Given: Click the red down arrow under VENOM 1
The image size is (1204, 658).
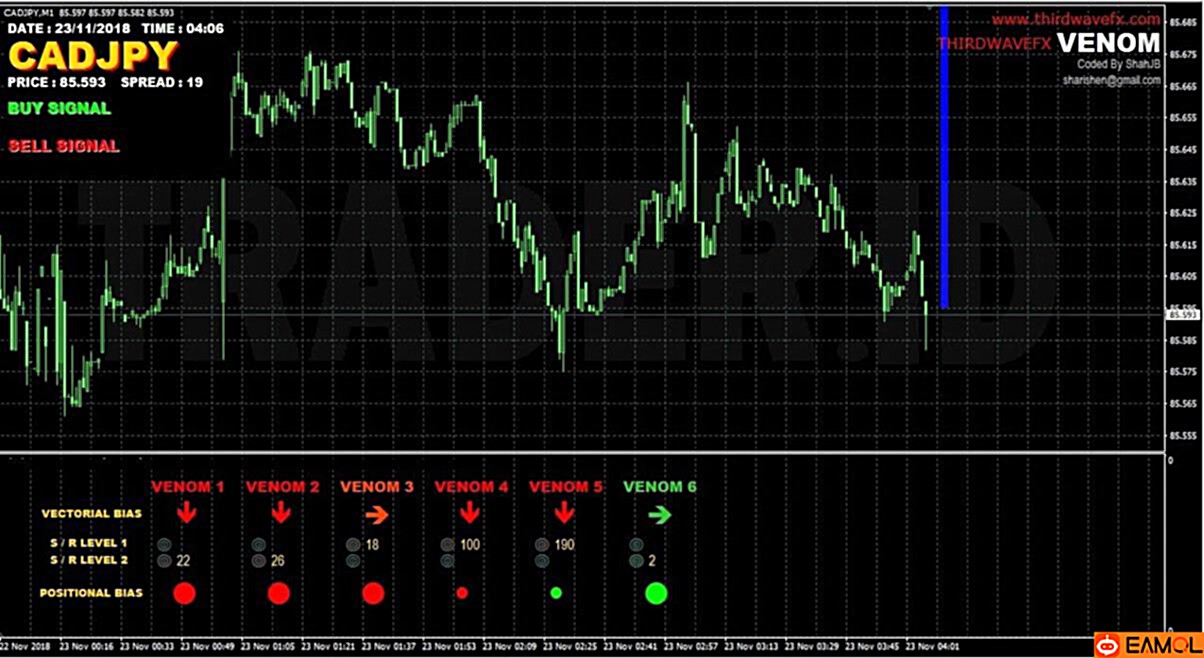Looking at the screenshot, I should (x=186, y=514).
